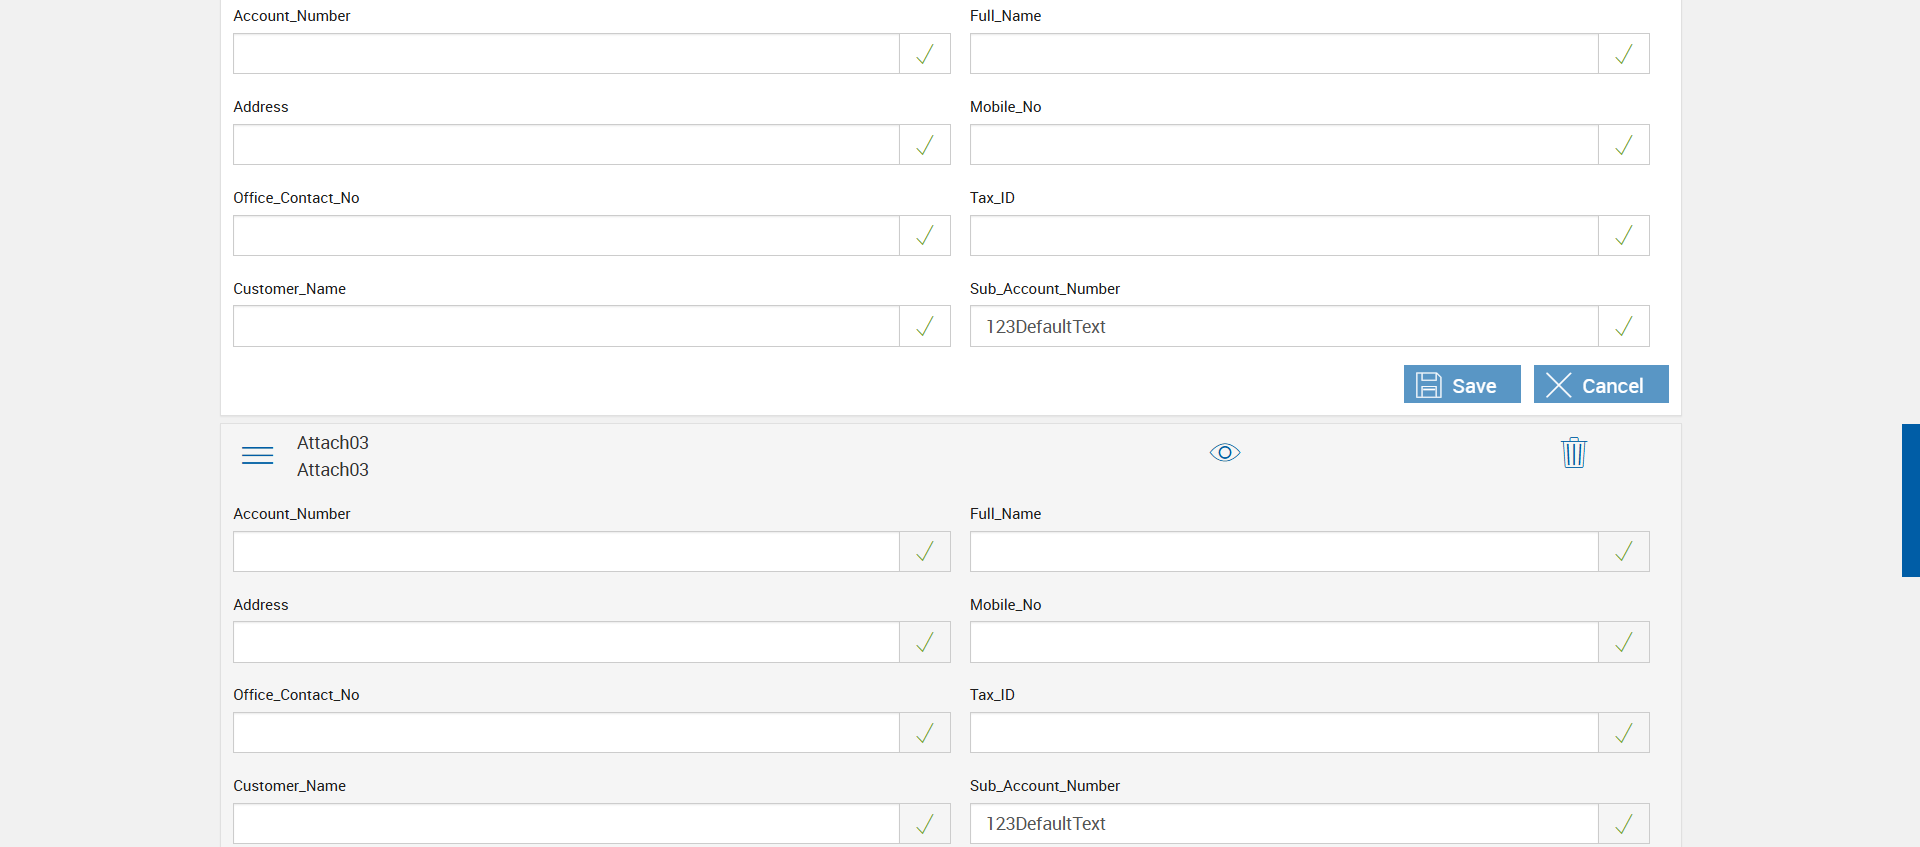
Task: Confirm the Tax_ID checkmark in the Attach03 form
Action: point(1624,733)
